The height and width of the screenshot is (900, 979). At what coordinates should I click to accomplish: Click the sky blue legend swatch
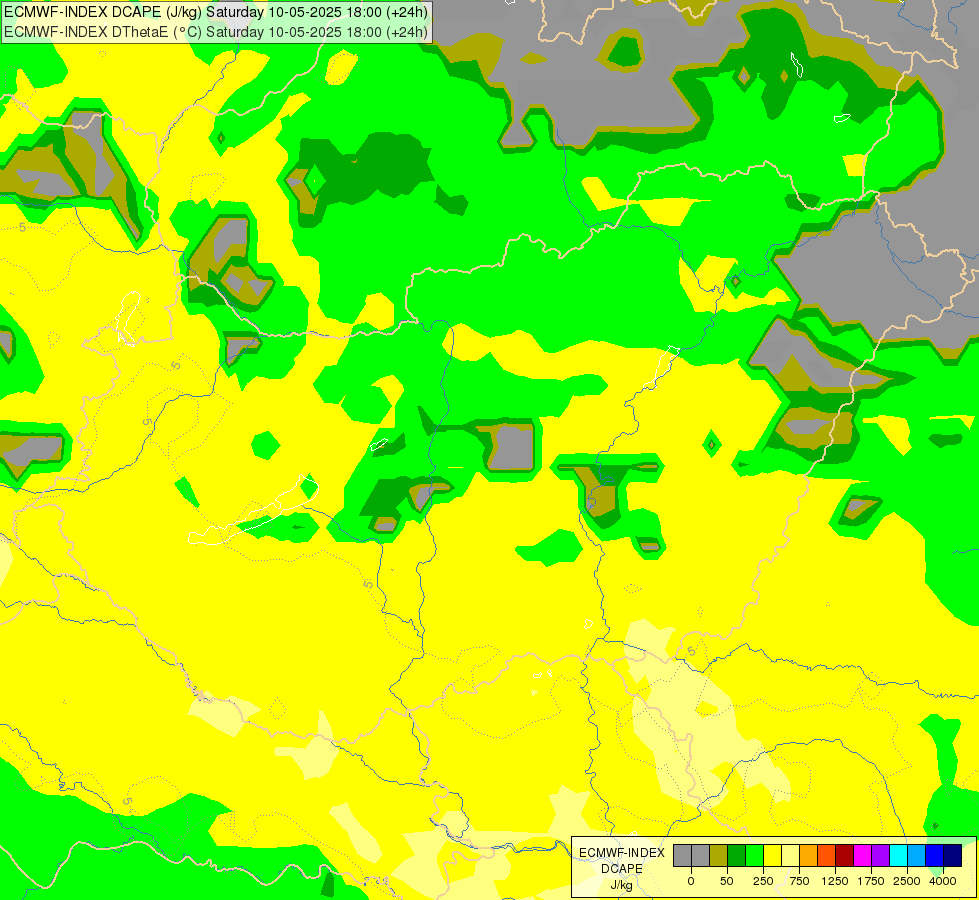click(x=917, y=856)
